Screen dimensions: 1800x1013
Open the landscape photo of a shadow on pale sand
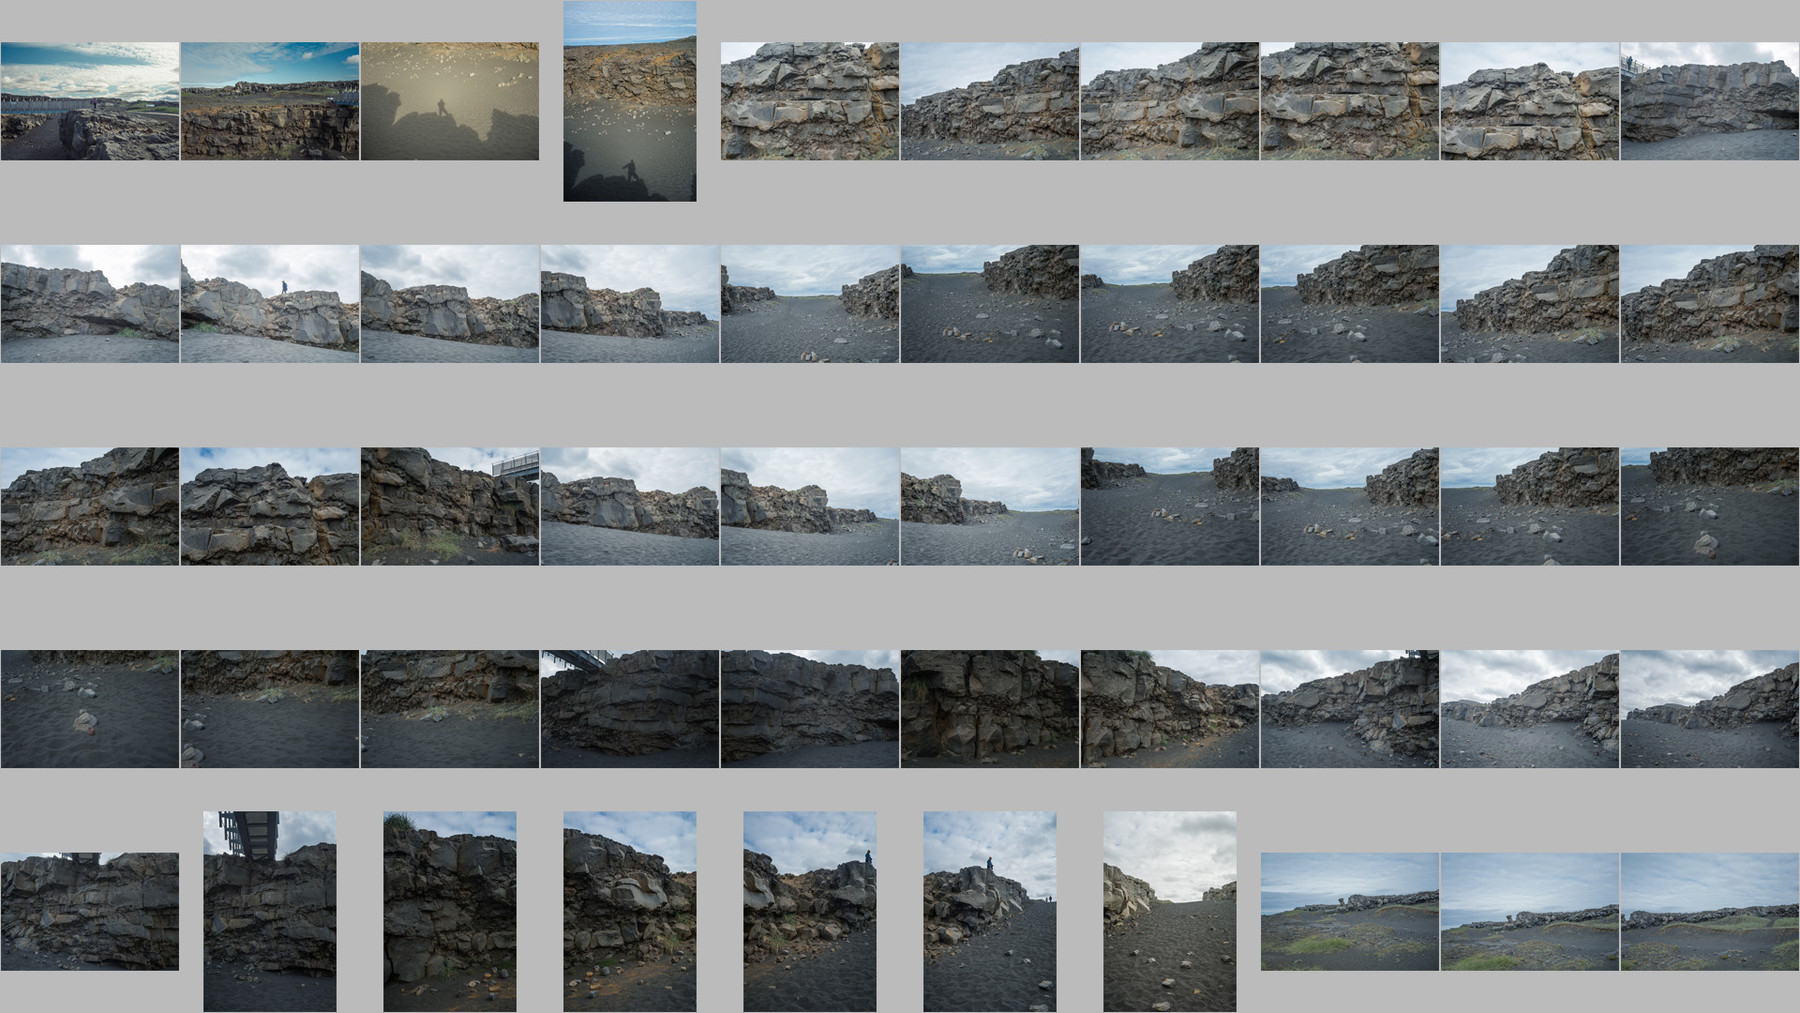[x=450, y=101]
